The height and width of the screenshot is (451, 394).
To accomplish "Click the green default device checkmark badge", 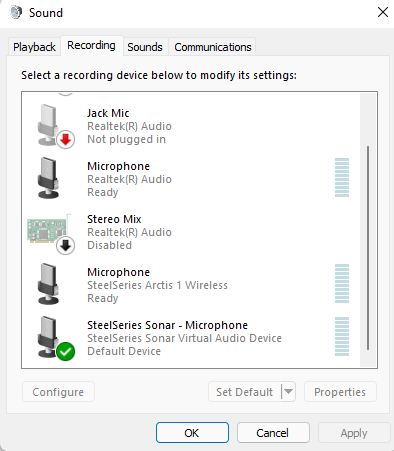I will (x=65, y=352).
